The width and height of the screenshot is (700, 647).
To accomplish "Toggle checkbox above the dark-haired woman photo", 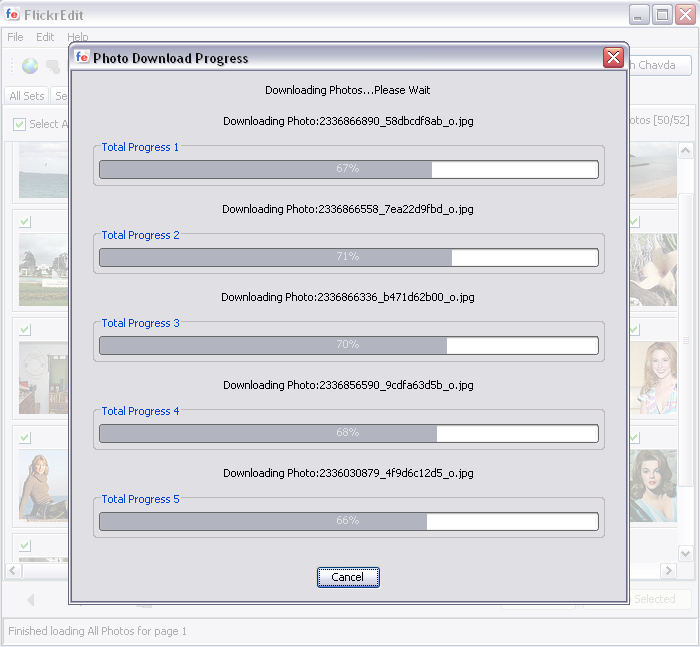I will (634, 438).
